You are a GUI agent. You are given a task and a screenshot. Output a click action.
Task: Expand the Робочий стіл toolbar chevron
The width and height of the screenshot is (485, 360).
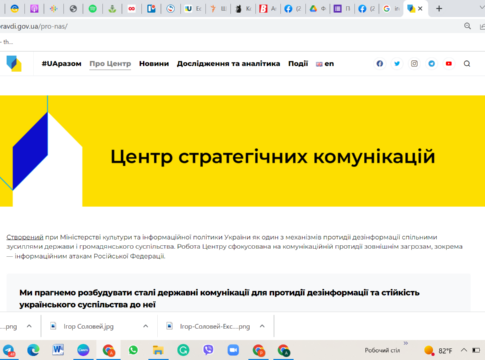(x=406, y=343)
